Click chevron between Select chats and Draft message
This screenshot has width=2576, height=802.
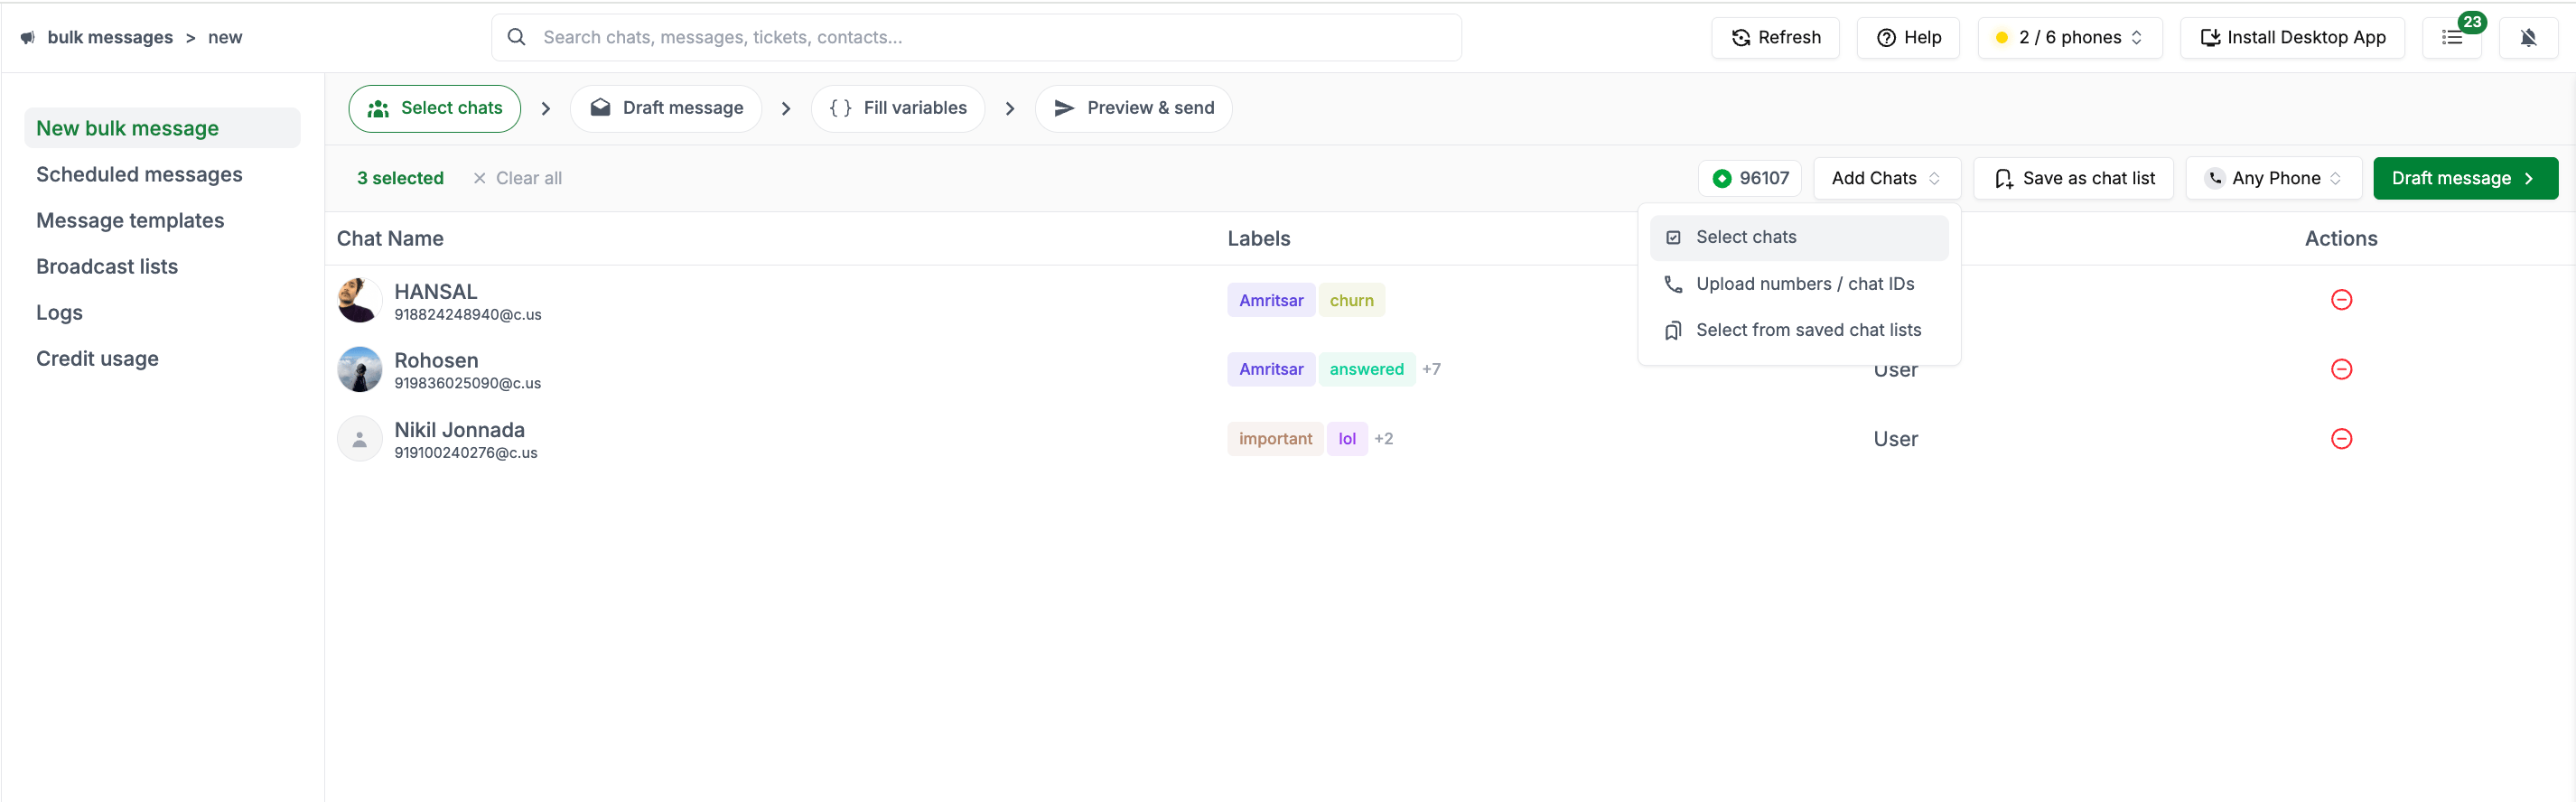click(545, 108)
